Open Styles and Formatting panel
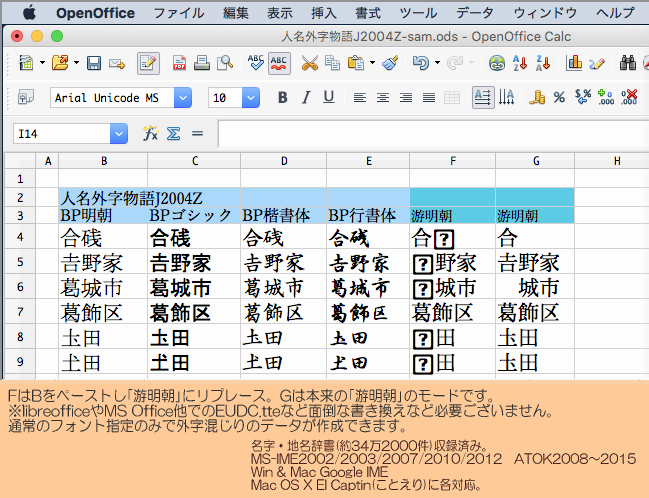This screenshot has width=649, height=498. click(x=26, y=98)
